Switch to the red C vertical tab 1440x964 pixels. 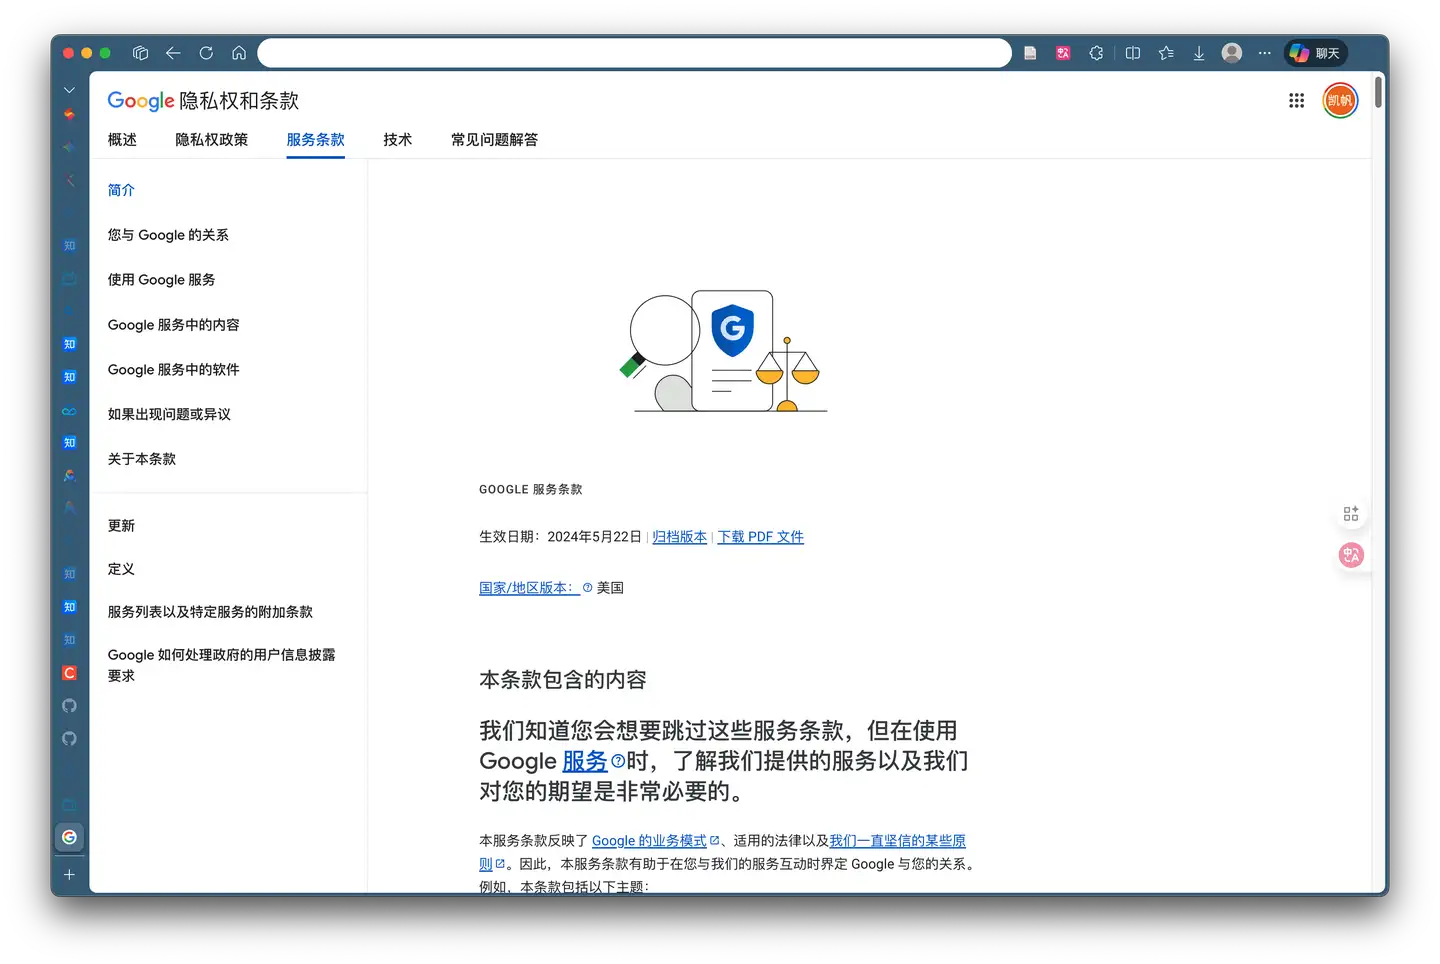pos(69,673)
